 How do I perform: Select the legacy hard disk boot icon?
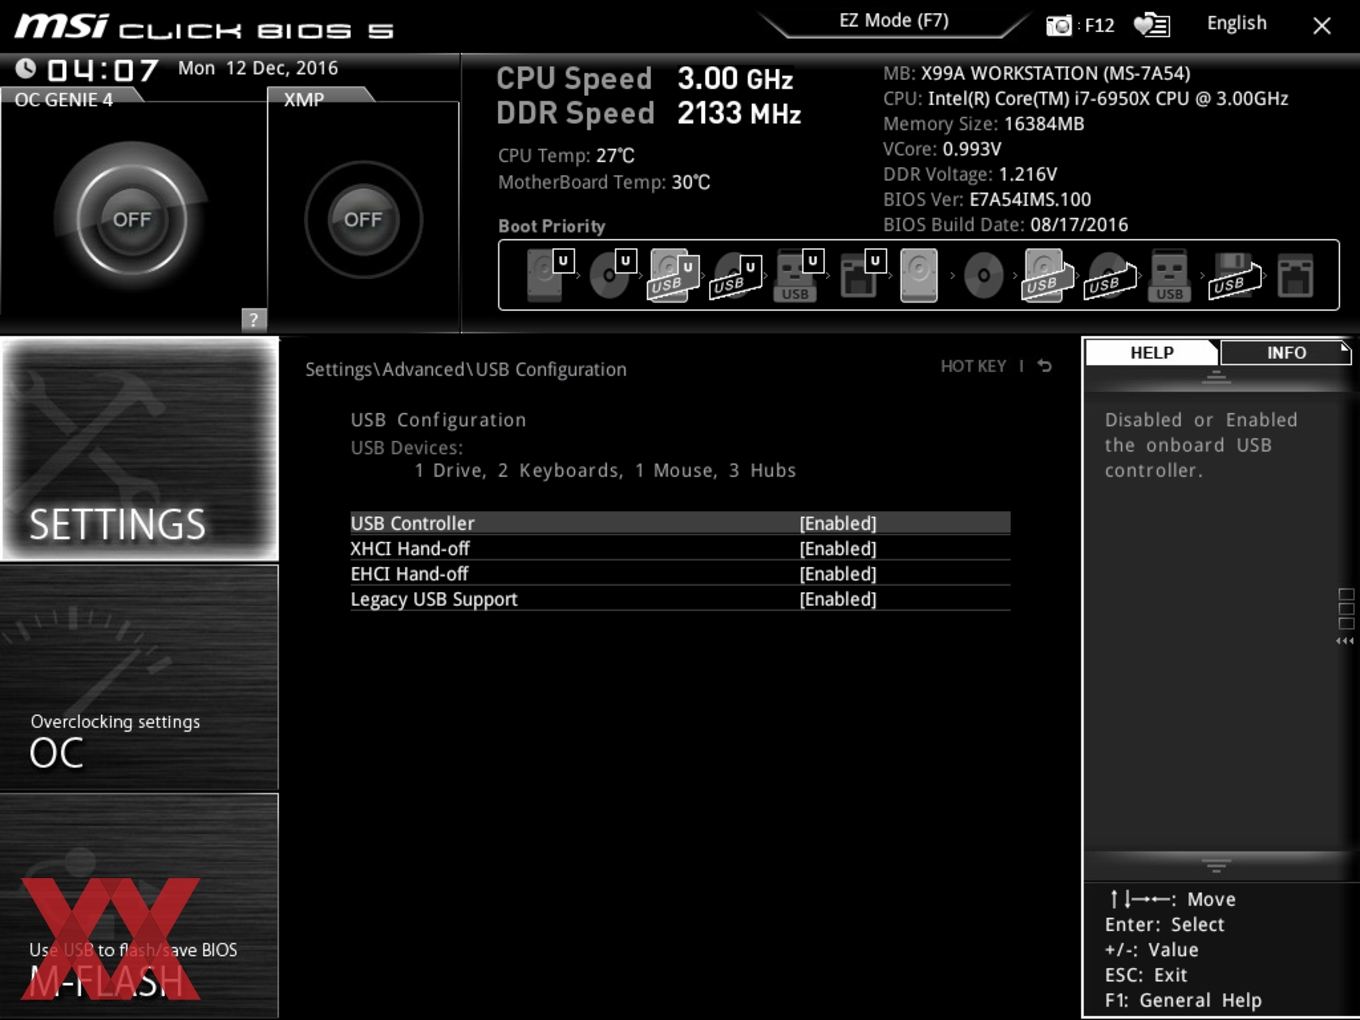[x=919, y=275]
